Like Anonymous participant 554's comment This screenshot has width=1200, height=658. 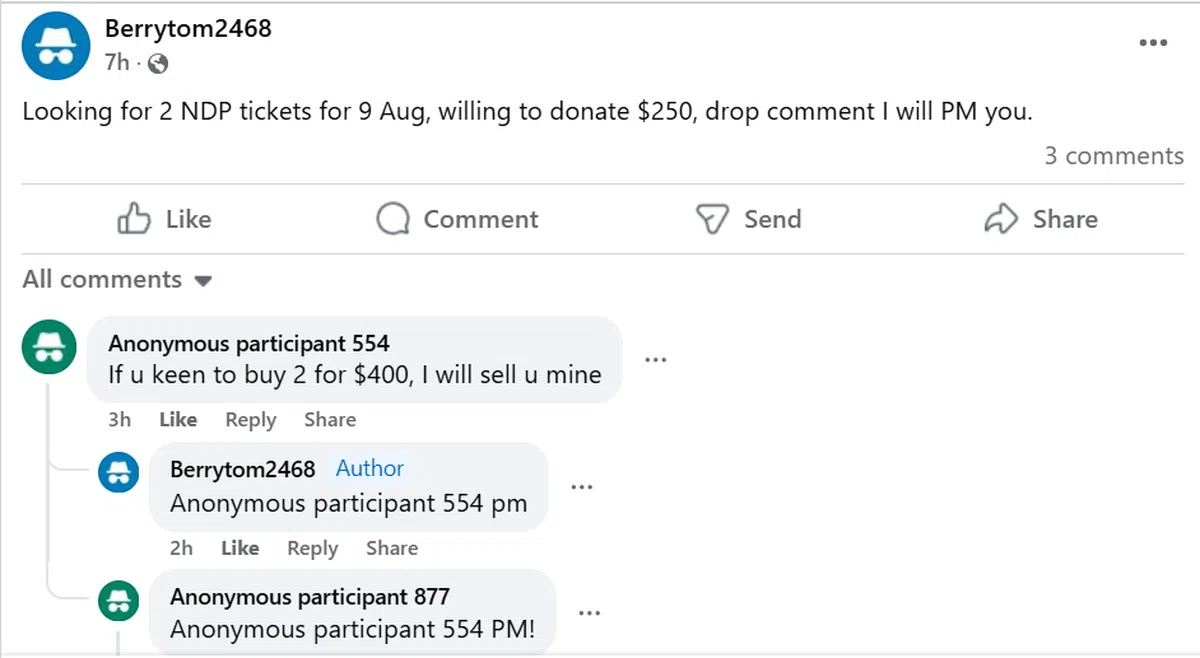(x=178, y=420)
